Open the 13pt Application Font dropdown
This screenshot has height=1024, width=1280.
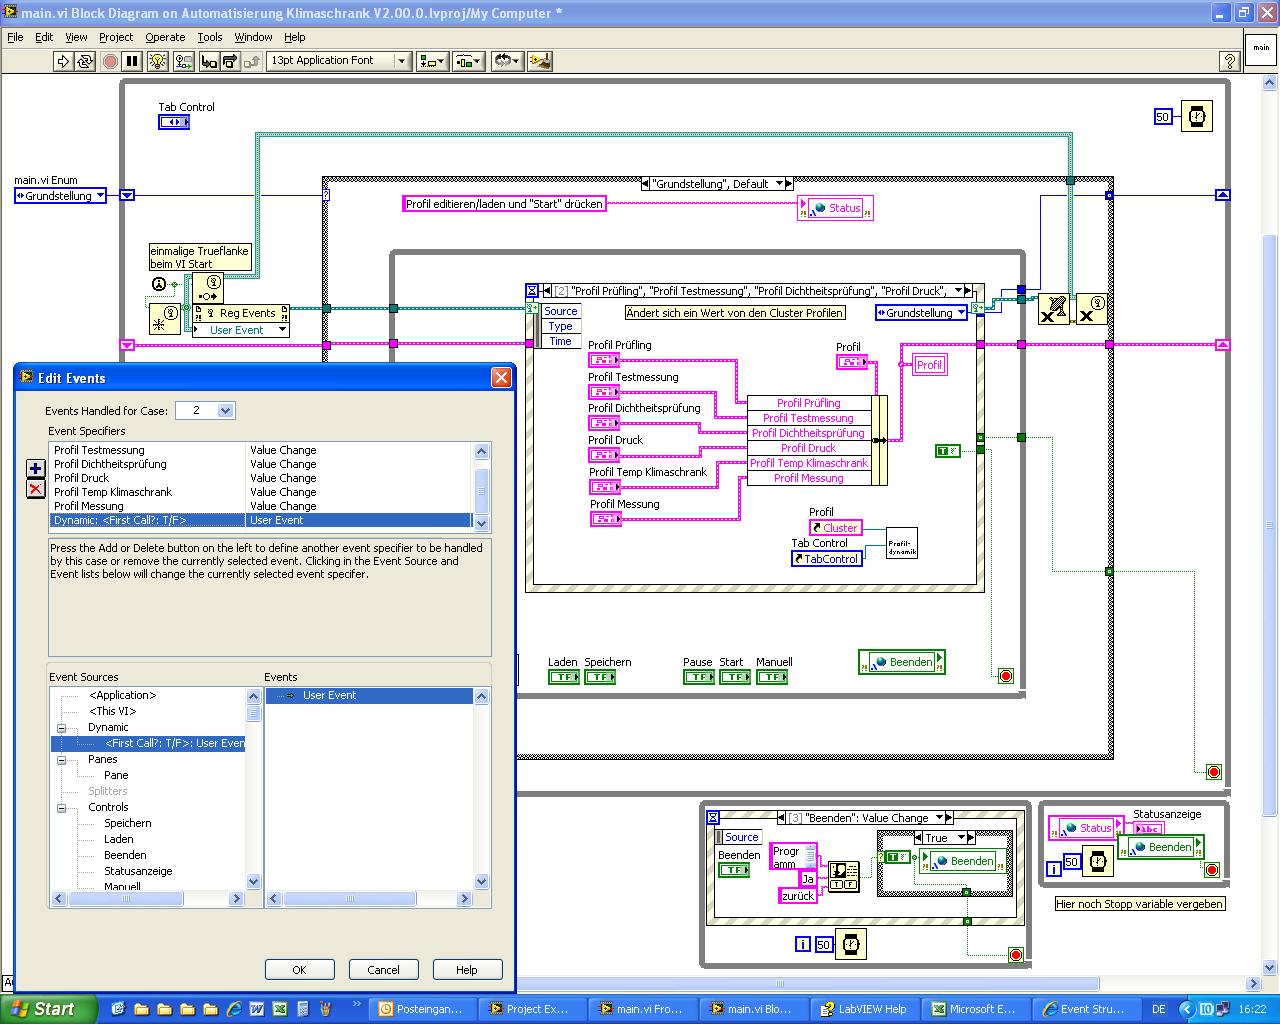tap(339, 61)
